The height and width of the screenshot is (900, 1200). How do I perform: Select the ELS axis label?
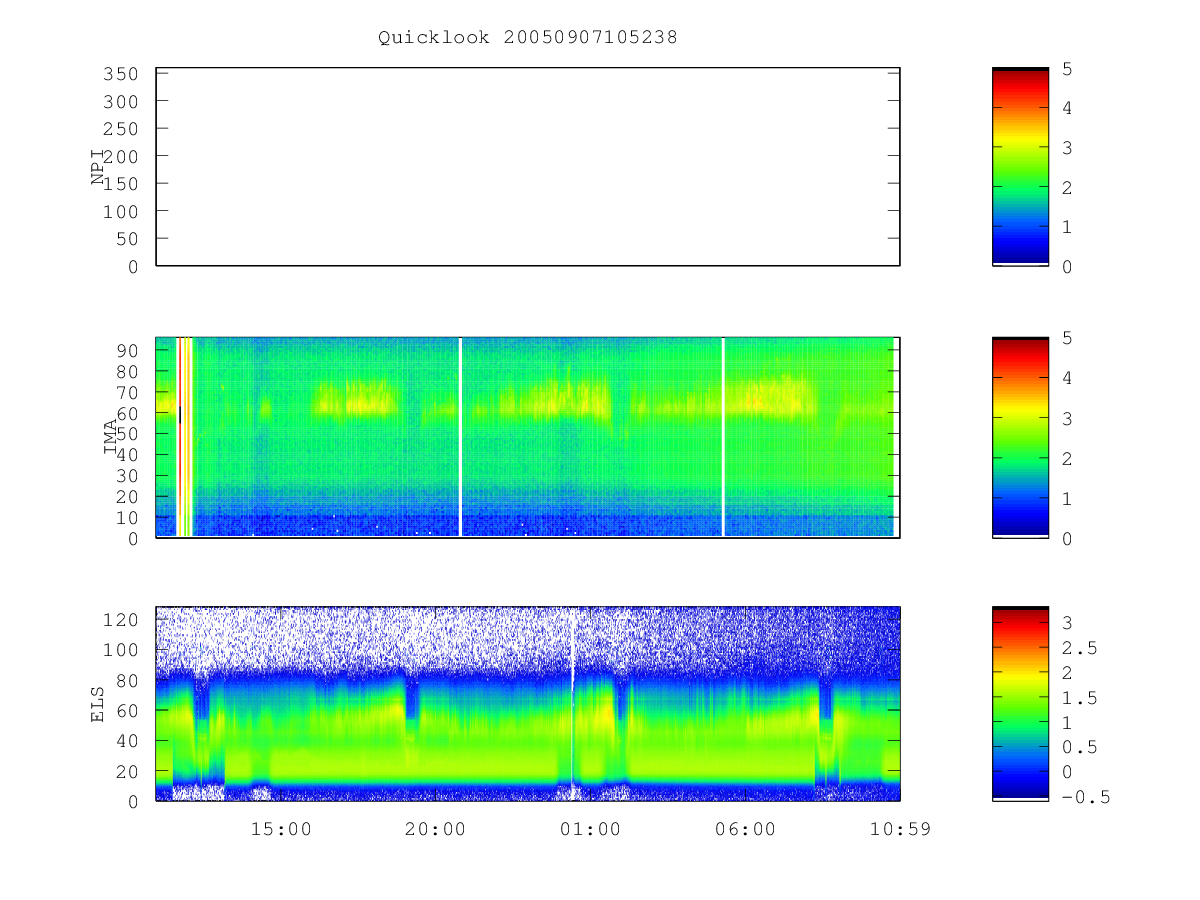pos(98,704)
